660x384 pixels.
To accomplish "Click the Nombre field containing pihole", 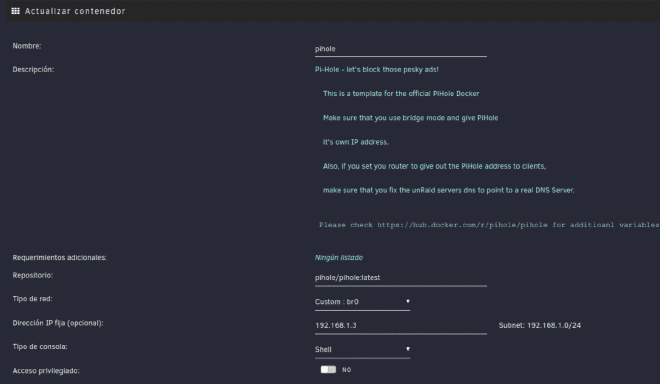I will pyautogui.click(x=401, y=49).
